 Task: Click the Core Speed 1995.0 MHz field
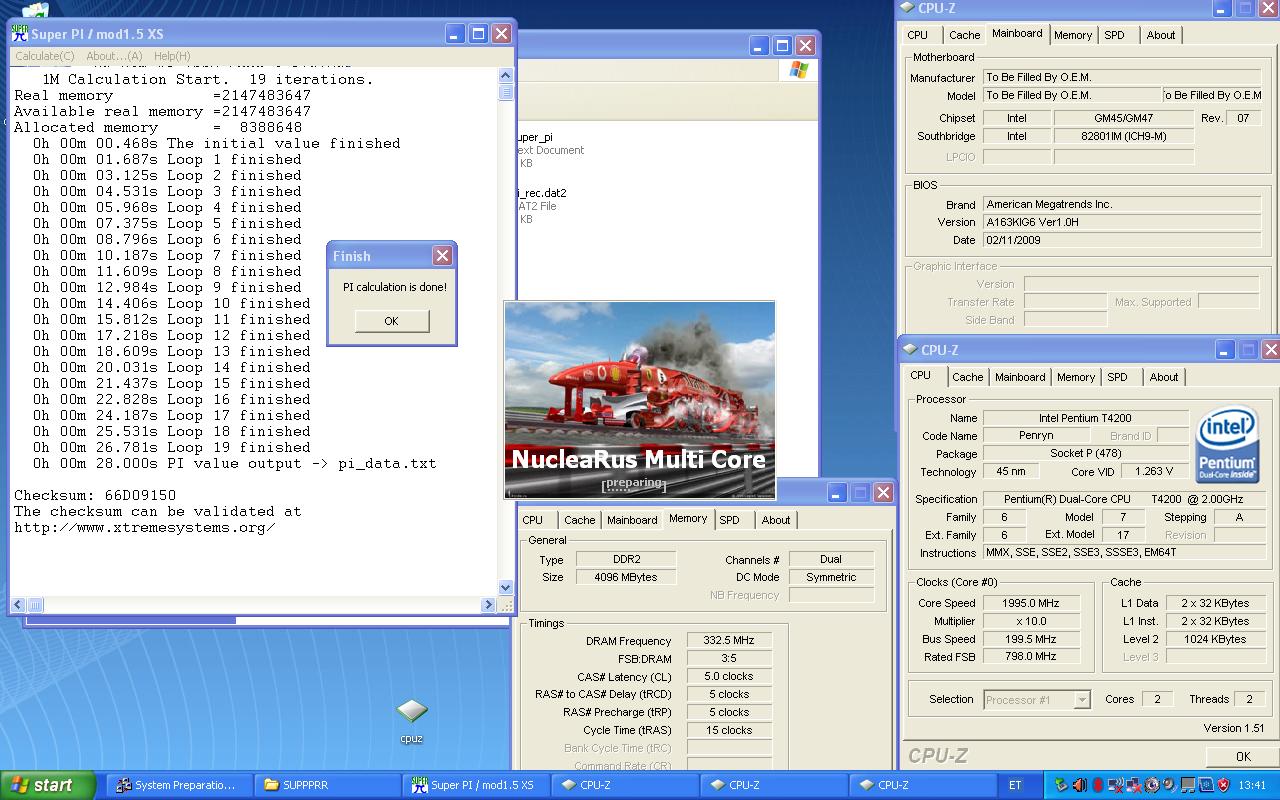pos(1031,603)
